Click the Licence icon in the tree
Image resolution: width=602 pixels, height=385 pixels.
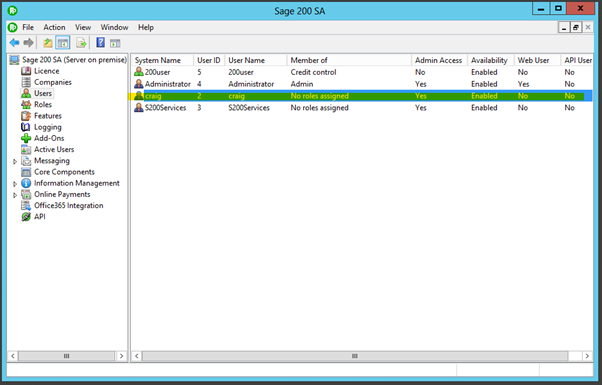pos(26,71)
